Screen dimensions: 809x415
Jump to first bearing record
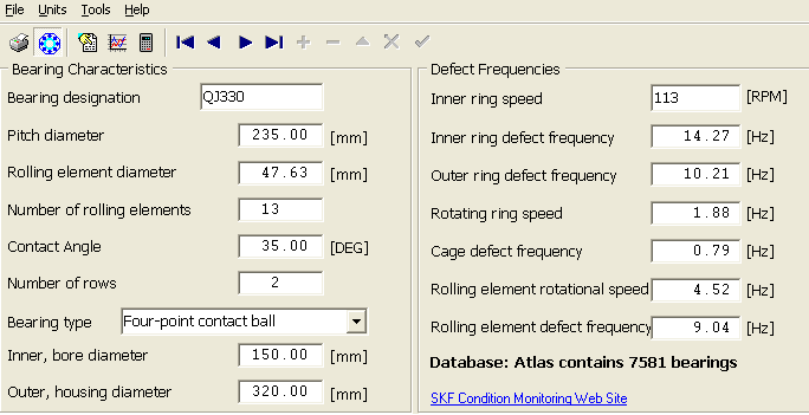pos(185,42)
